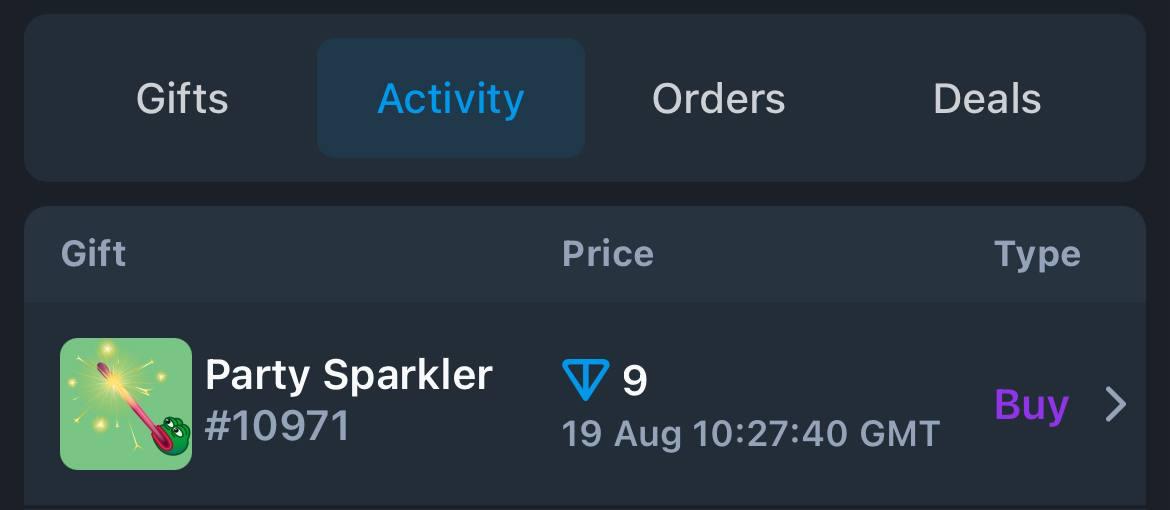Open the Orders tab
This screenshot has width=1170, height=510.
719,99
